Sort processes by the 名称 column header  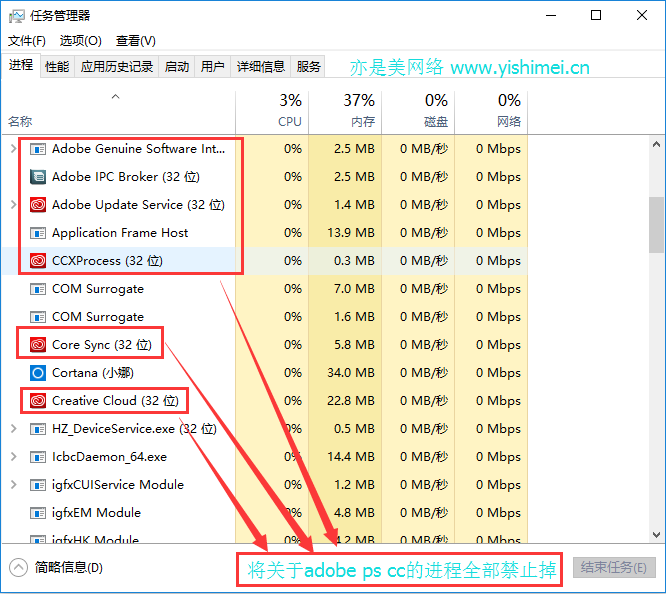click(x=118, y=112)
